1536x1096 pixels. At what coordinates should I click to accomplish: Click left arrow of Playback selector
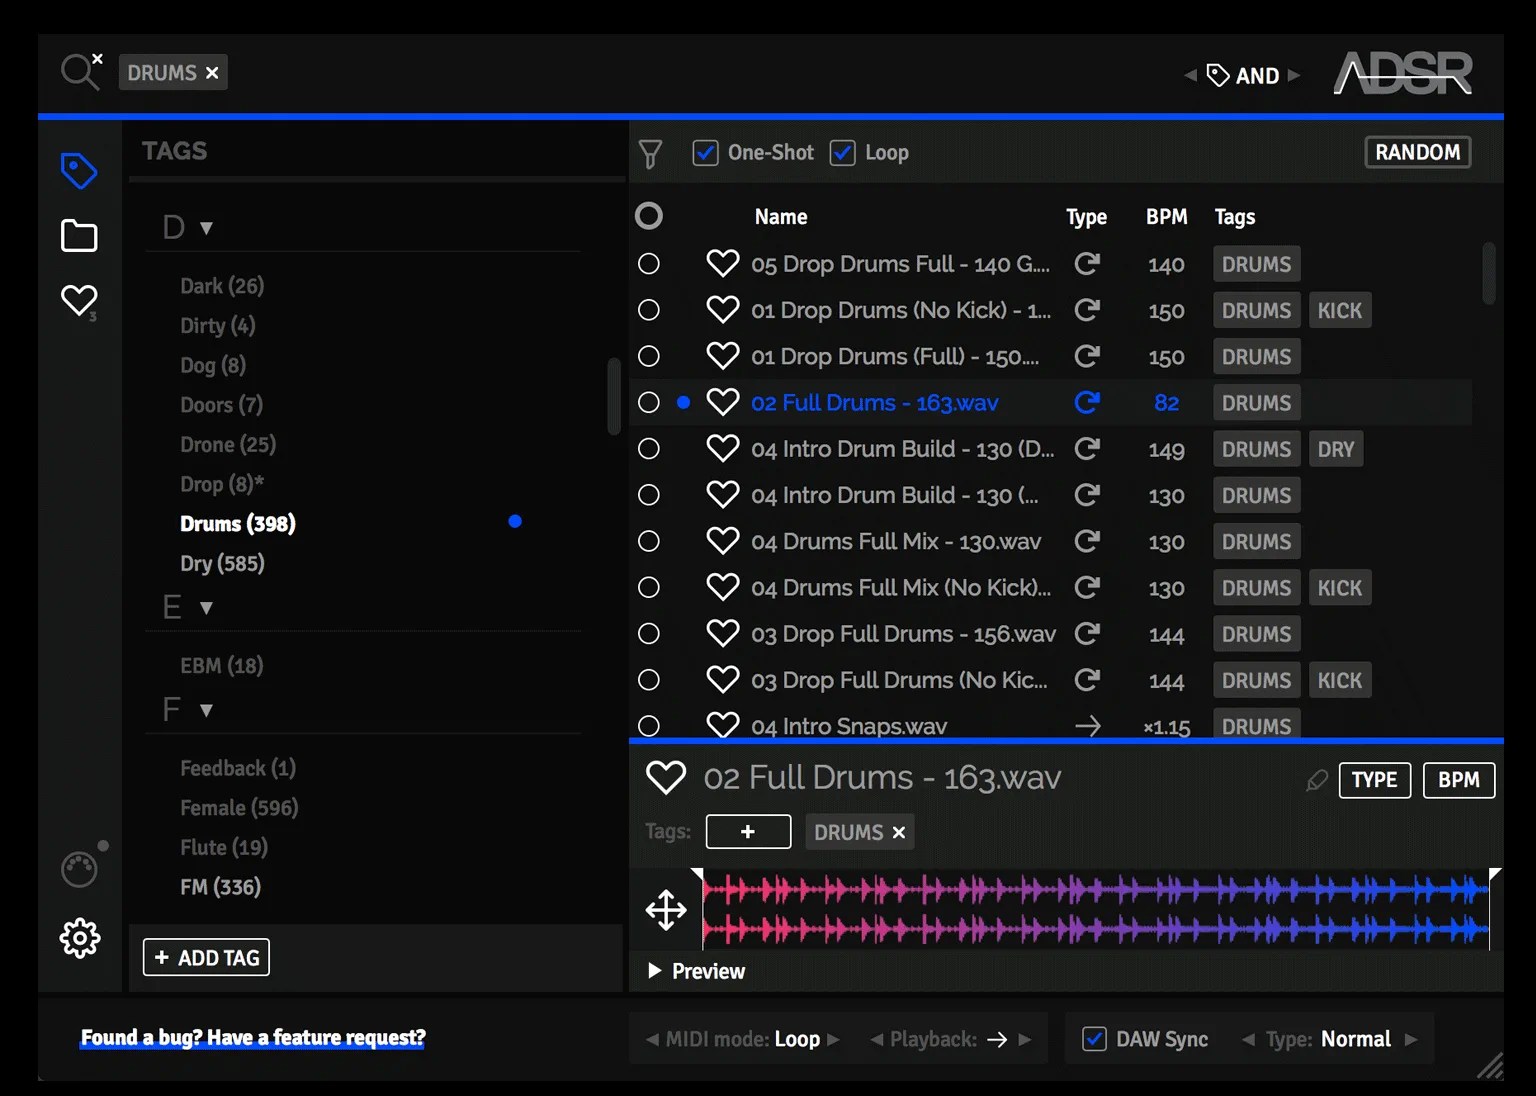[x=877, y=1039]
